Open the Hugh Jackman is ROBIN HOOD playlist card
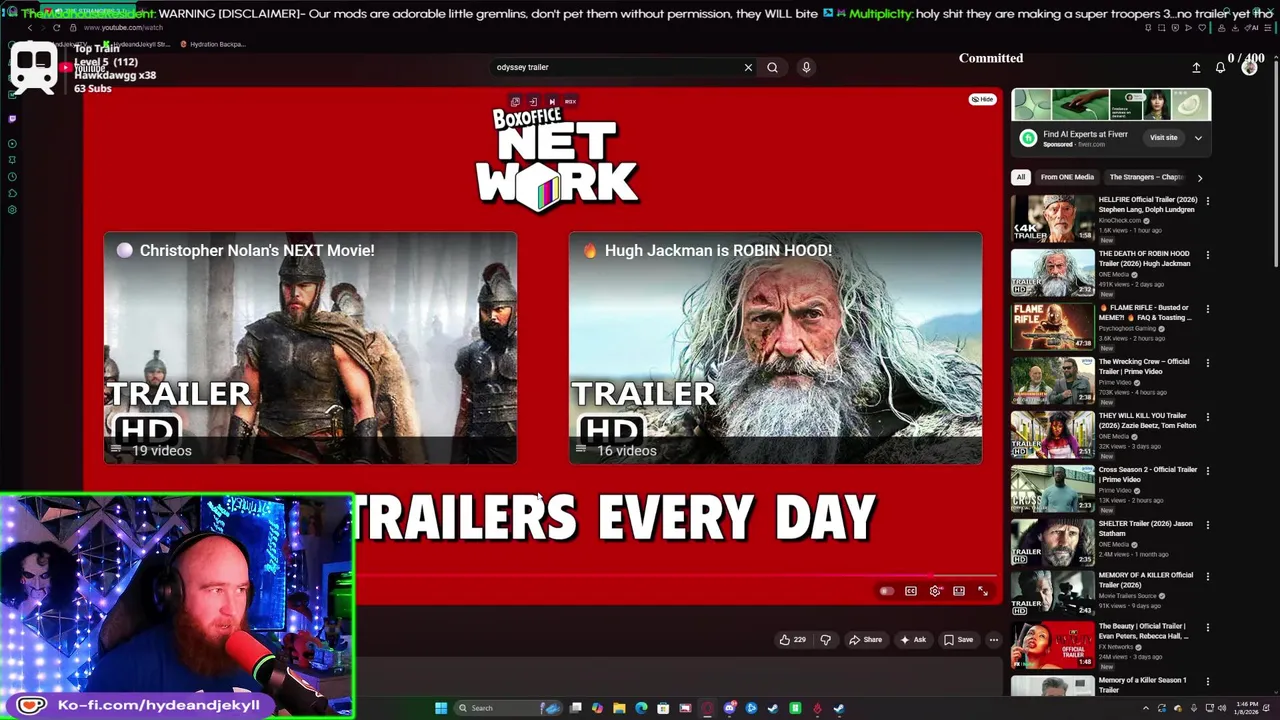 coord(775,348)
